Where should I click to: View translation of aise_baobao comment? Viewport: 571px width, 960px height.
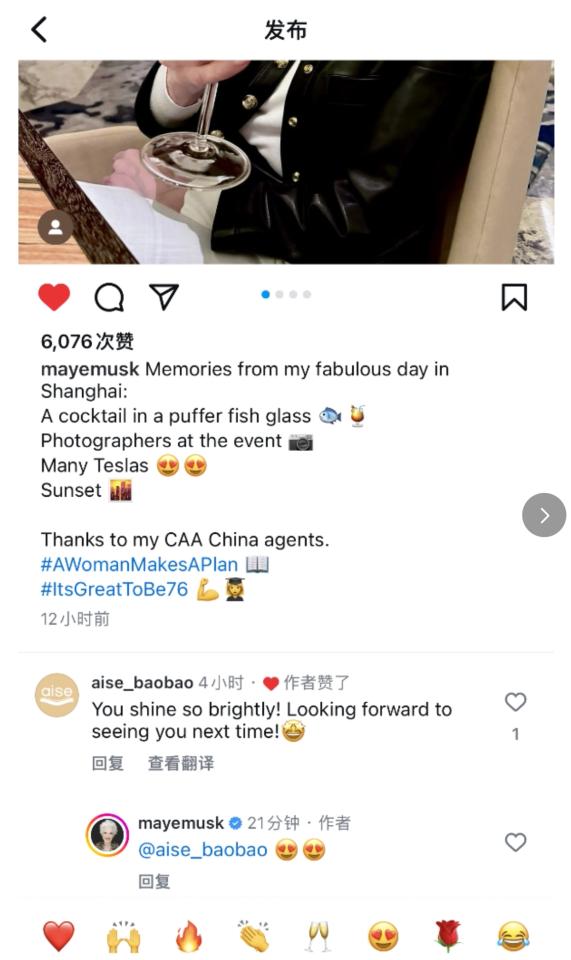click(181, 763)
